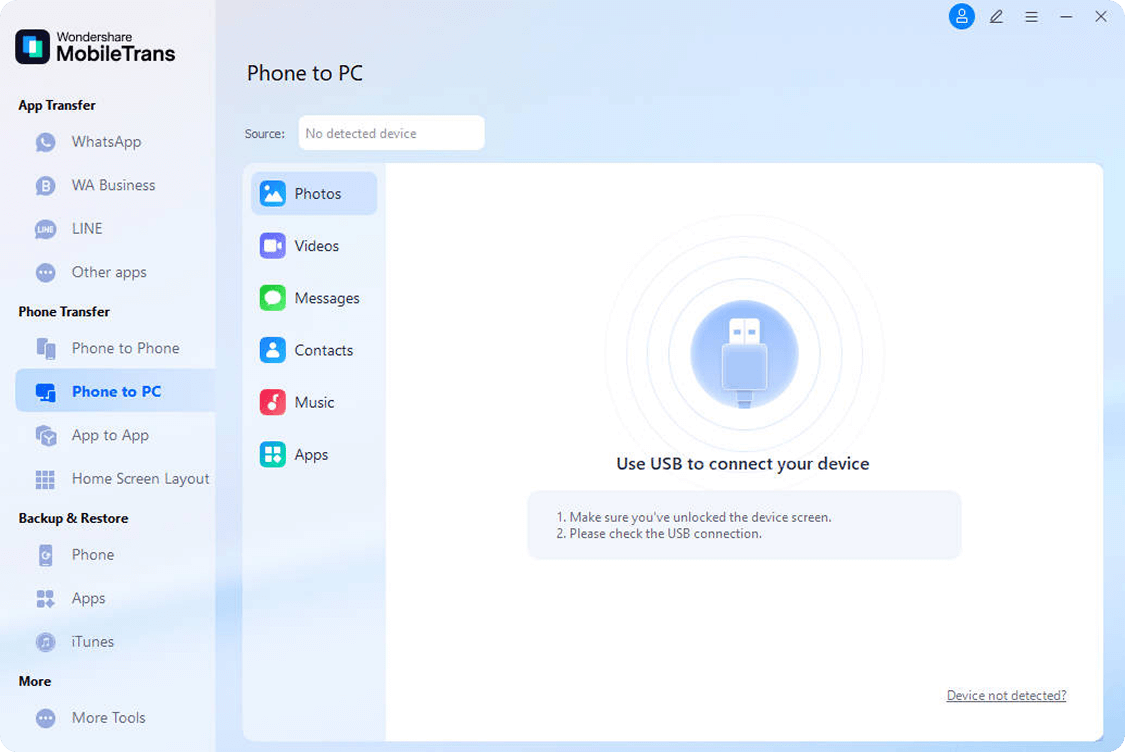The height and width of the screenshot is (753, 1125).
Task: Open the Device not detected help link
Action: pos(1006,695)
